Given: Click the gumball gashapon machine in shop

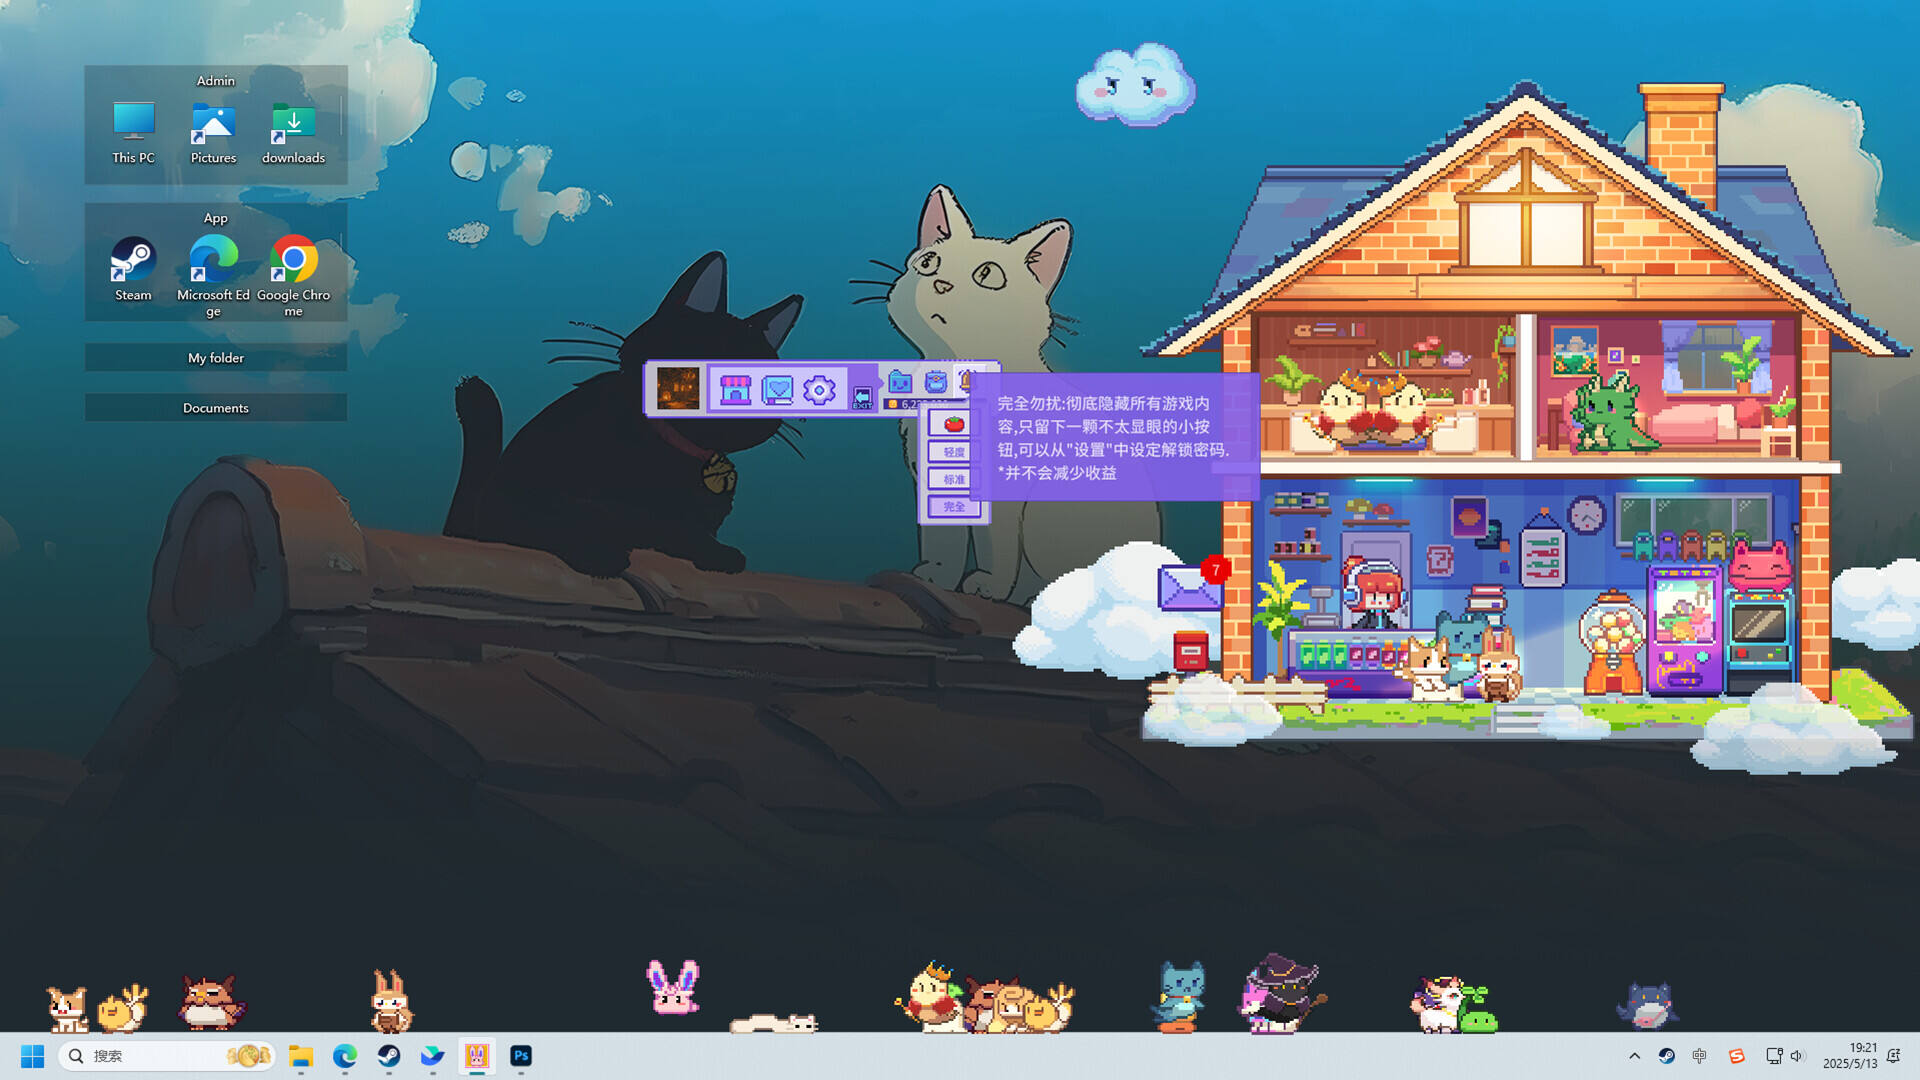Looking at the screenshot, I should coord(1612,642).
